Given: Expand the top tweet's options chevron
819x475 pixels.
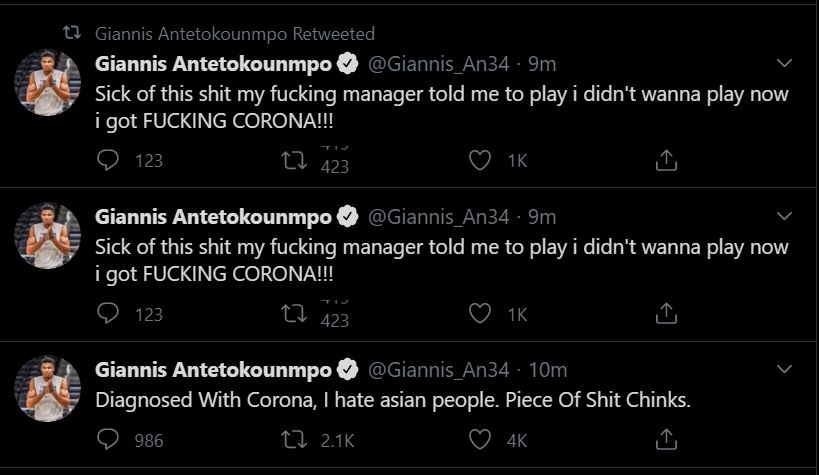Looking at the screenshot, I should pos(784,64).
